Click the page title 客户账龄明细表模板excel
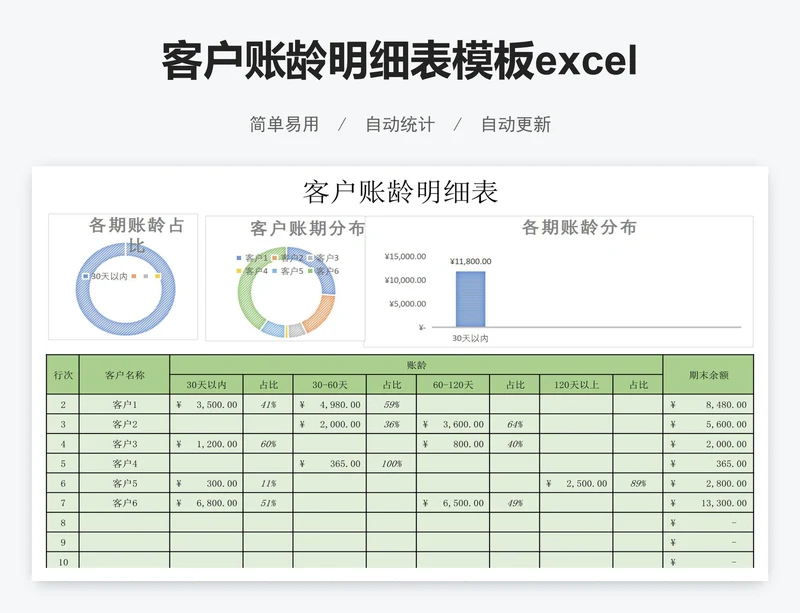The image size is (800, 613). (x=399, y=61)
